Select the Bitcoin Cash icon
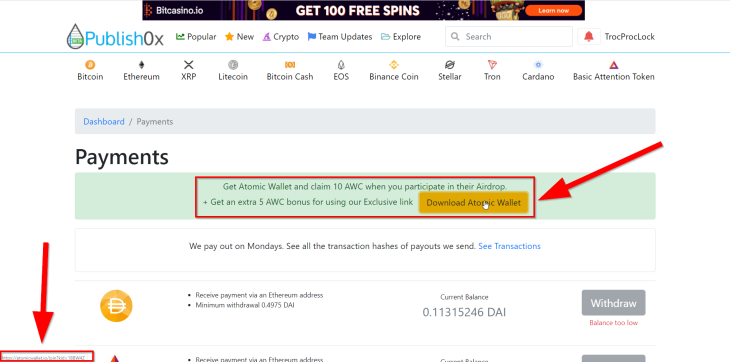The height and width of the screenshot is (362, 730). [x=290, y=65]
